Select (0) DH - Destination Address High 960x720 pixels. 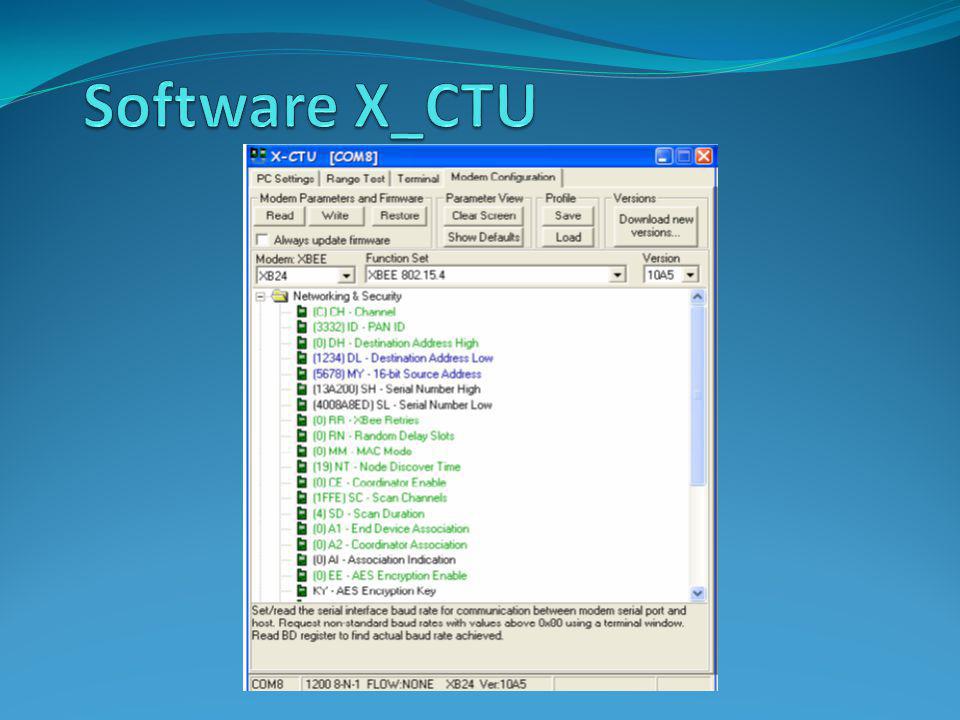click(395, 343)
